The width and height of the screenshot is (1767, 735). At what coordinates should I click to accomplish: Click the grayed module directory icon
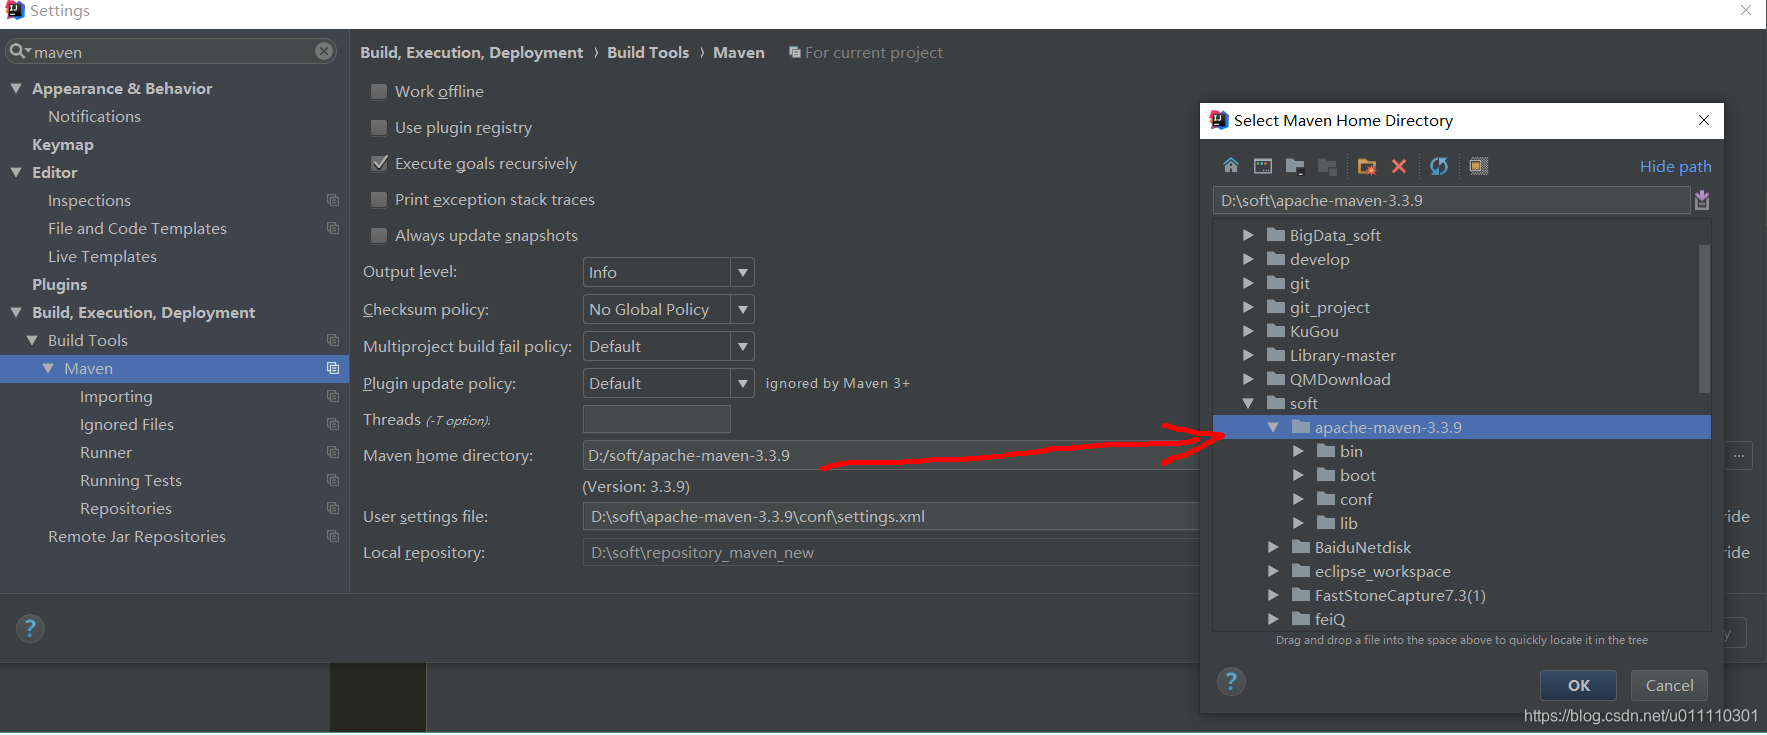[1327, 166]
